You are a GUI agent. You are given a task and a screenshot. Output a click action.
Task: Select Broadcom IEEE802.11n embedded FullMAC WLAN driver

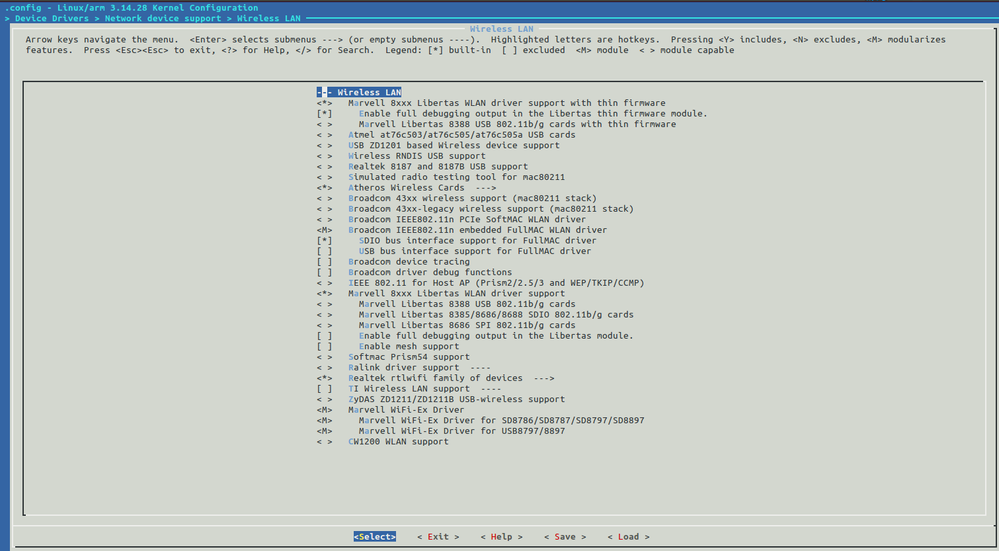[x=462, y=230]
